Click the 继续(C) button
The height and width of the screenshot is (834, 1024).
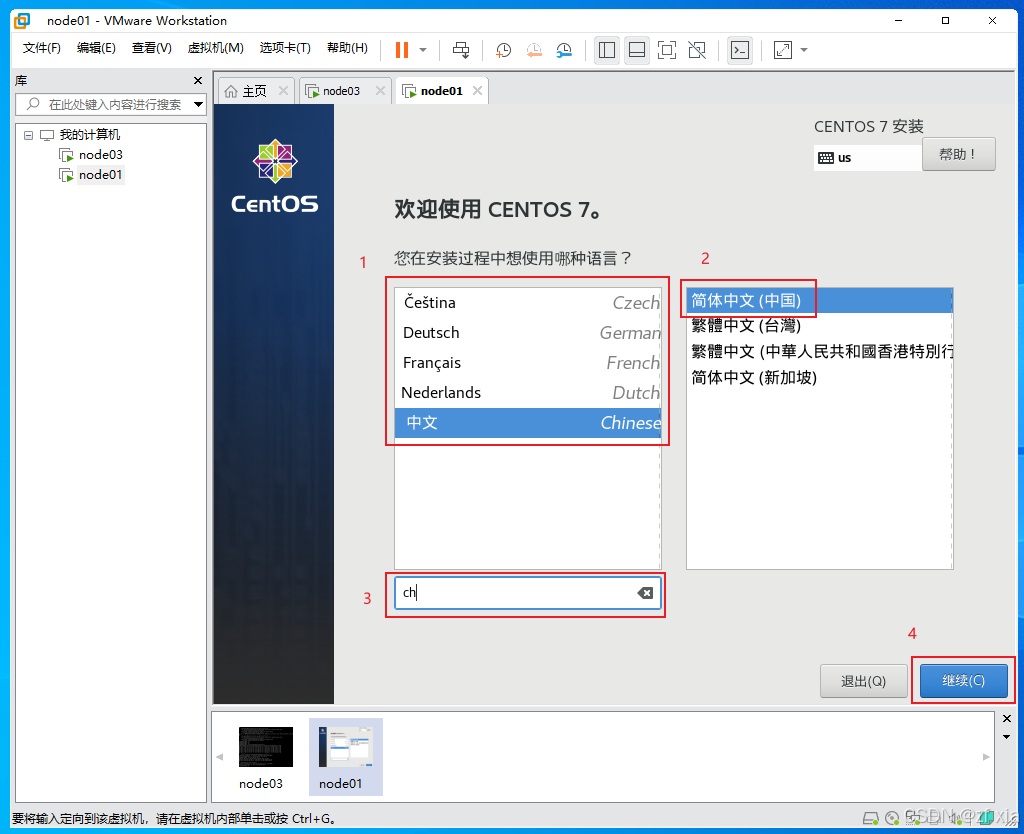[963, 681]
